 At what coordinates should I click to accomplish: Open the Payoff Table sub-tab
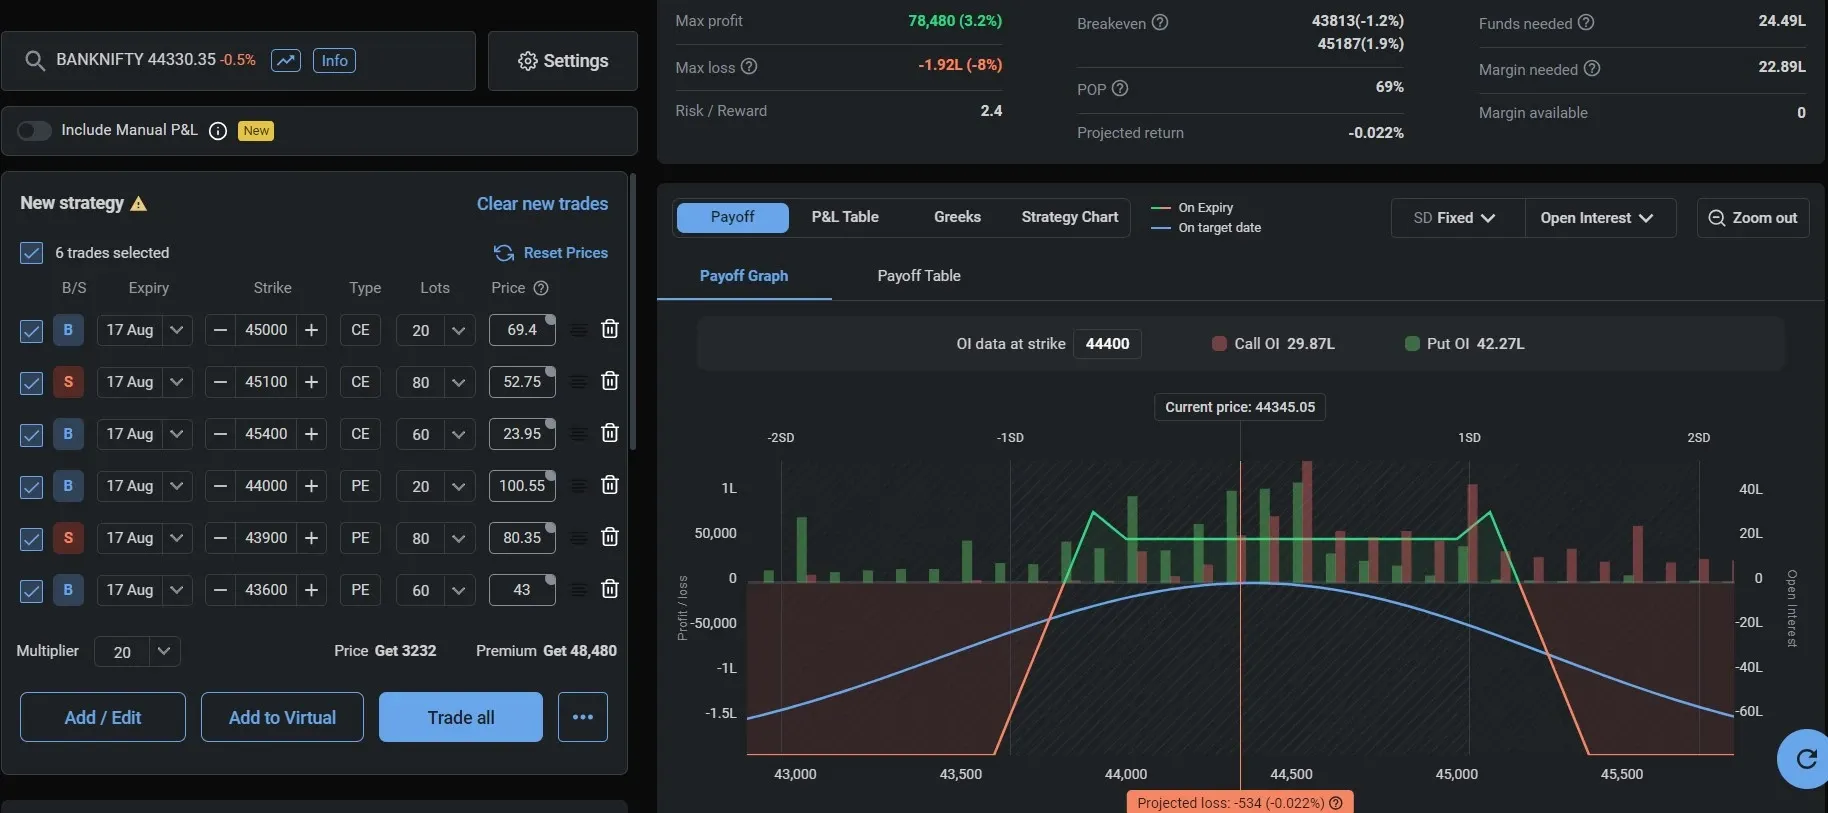(x=919, y=276)
